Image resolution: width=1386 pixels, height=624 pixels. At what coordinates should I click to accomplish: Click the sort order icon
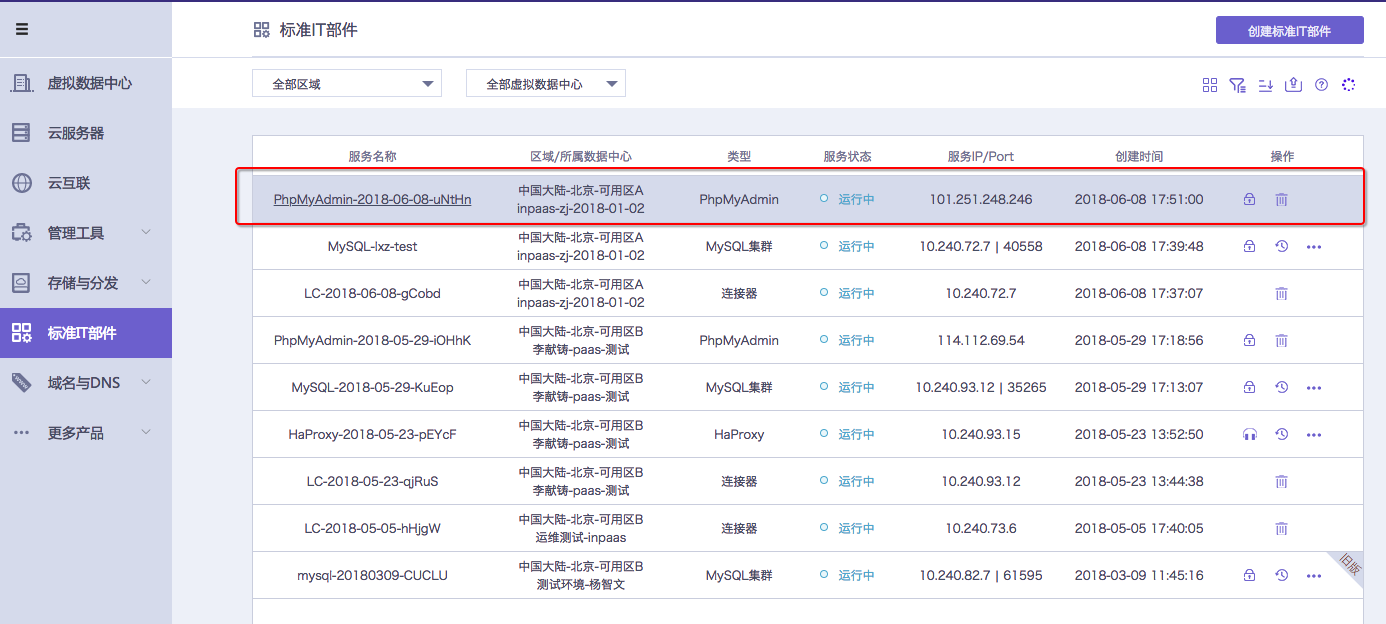pyautogui.click(x=1265, y=85)
